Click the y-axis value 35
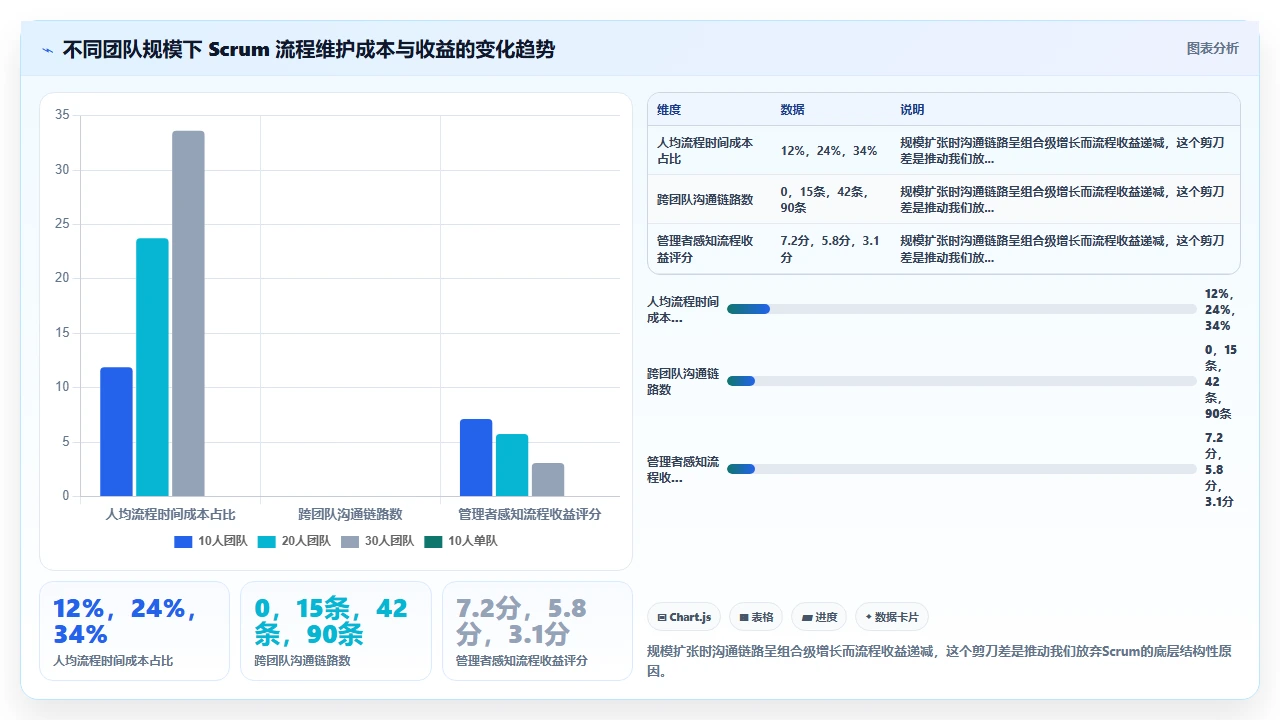The height and width of the screenshot is (720, 1280). pos(62,115)
